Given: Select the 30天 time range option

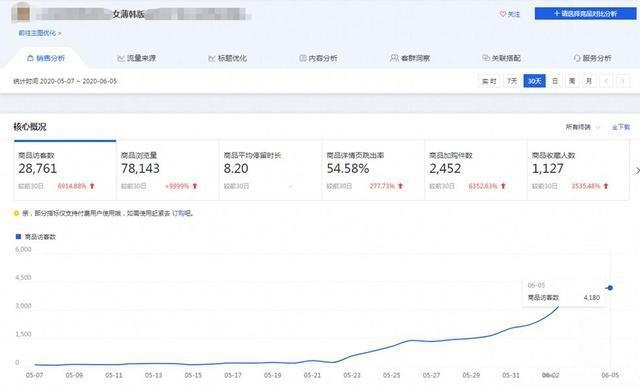Looking at the screenshot, I should click(x=534, y=81).
